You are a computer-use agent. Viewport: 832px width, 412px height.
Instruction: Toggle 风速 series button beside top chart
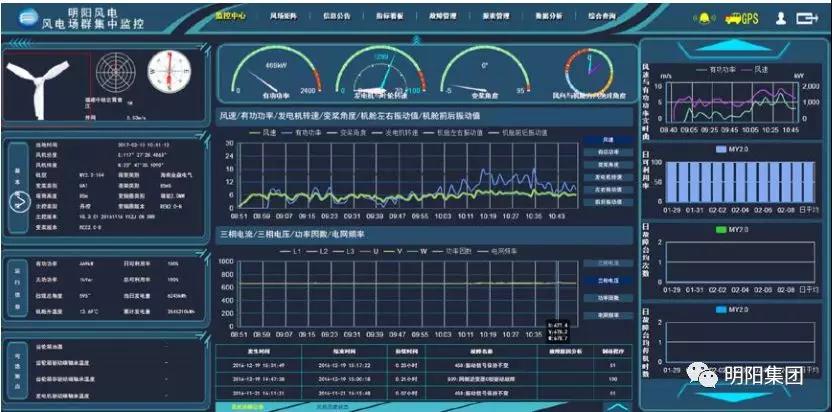(608, 140)
